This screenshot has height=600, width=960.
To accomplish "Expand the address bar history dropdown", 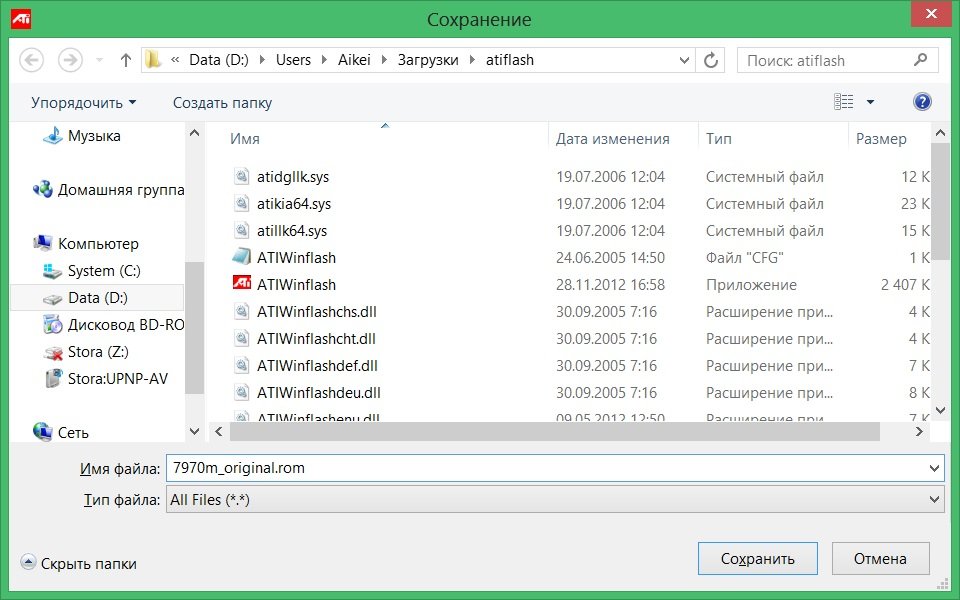I will click(x=684, y=60).
